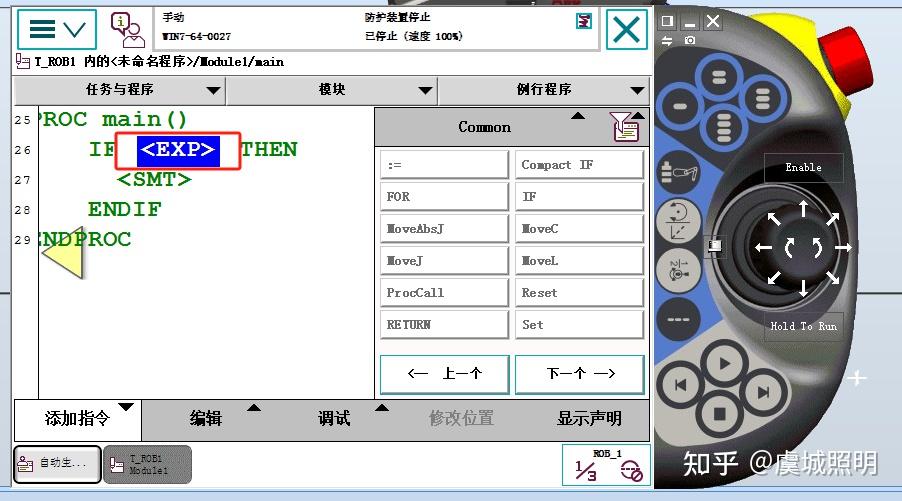902x501 pixels.
Task: Click the joystick upper-right diagonal arrow
Action: coord(833,219)
